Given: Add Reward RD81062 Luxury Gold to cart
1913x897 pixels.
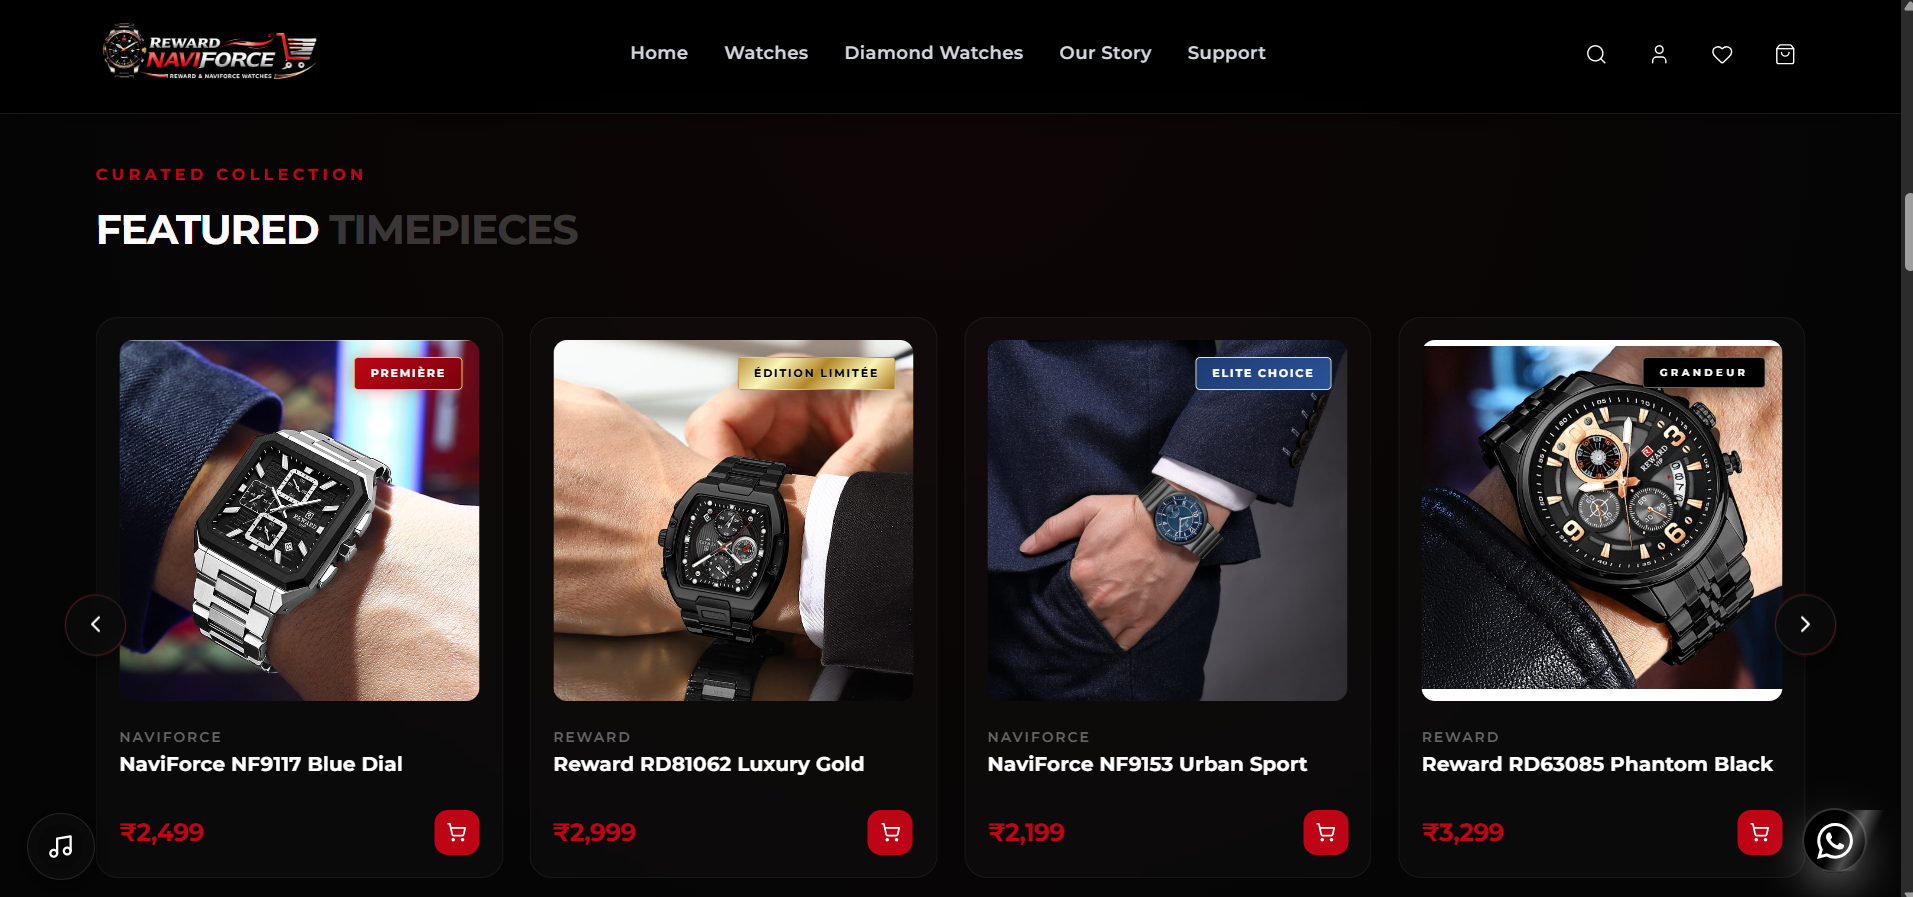Looking at the screenshot, I should pyautogui.click(x=890, y=832).
